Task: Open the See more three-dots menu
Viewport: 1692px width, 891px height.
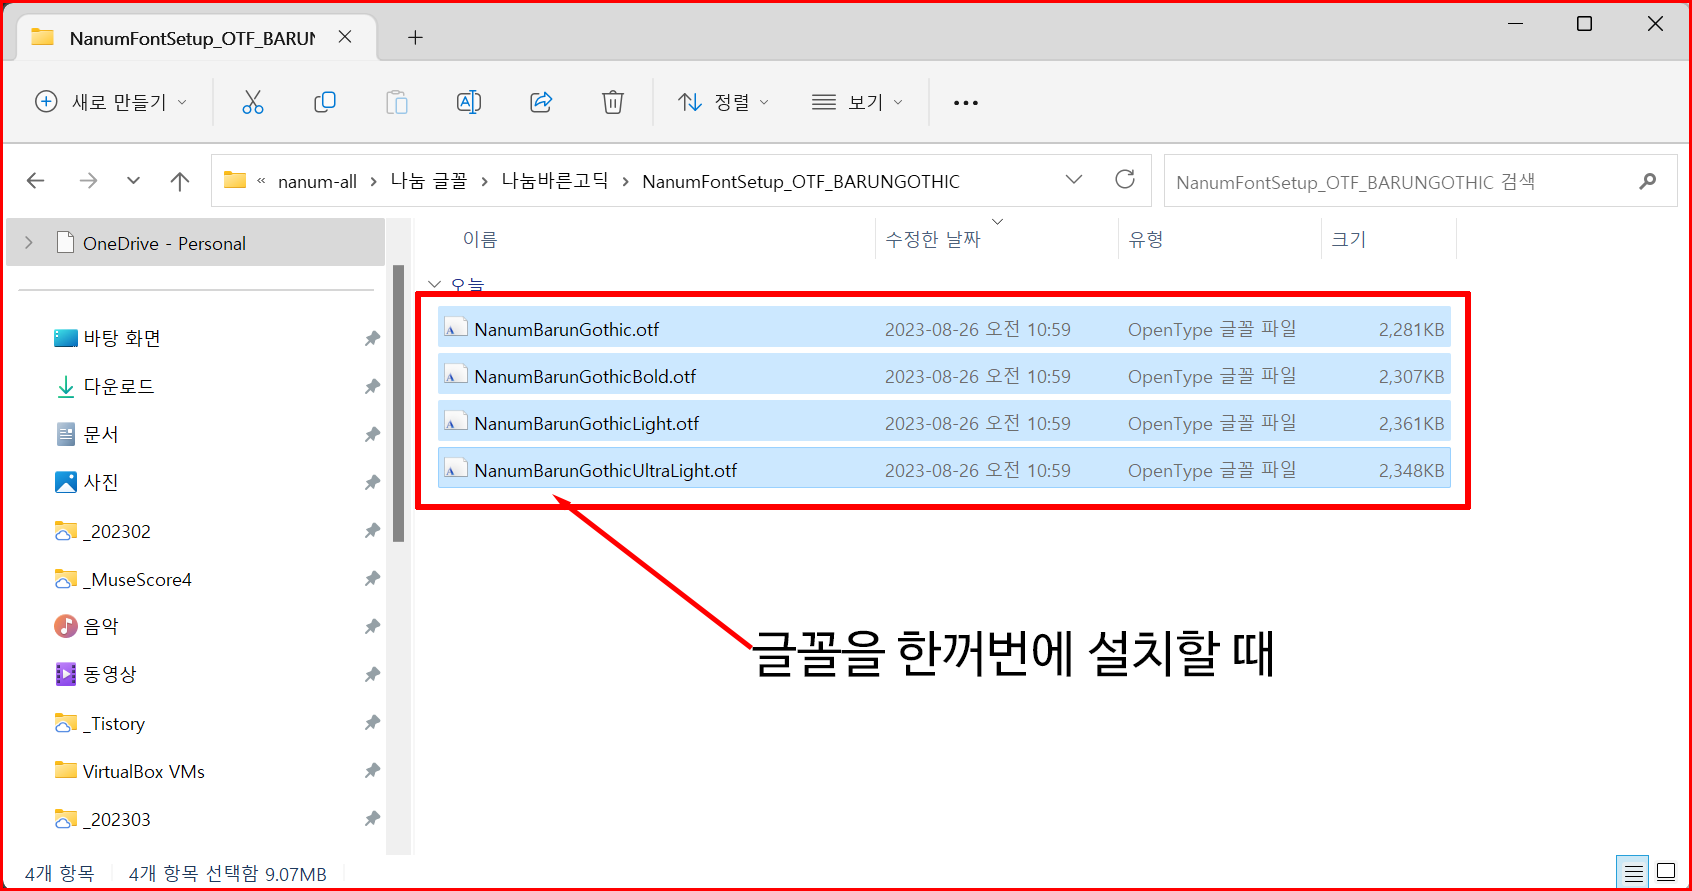Action: pyautogui.click(x=966, y=103)
